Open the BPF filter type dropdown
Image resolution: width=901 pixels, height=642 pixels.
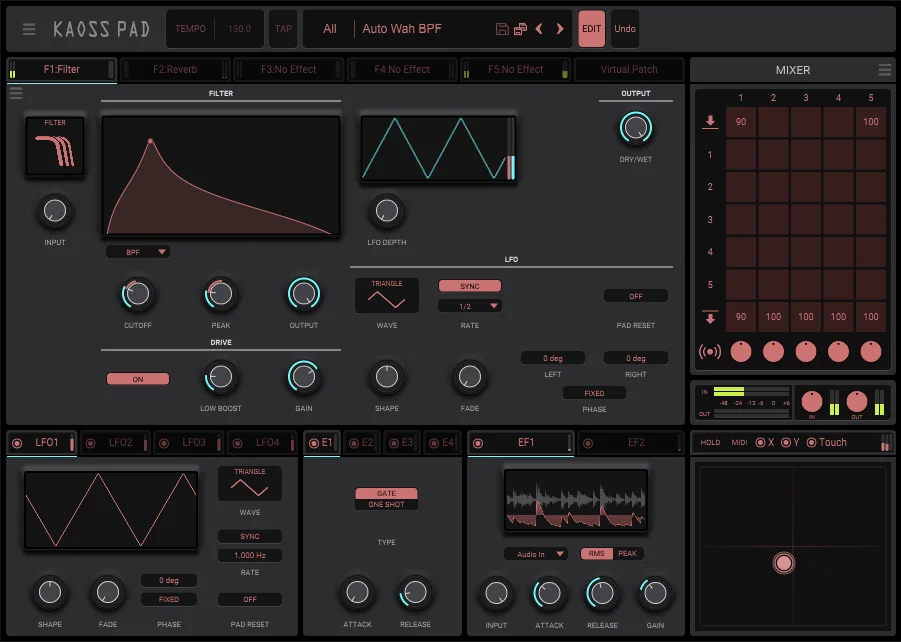tap(138, 252)
